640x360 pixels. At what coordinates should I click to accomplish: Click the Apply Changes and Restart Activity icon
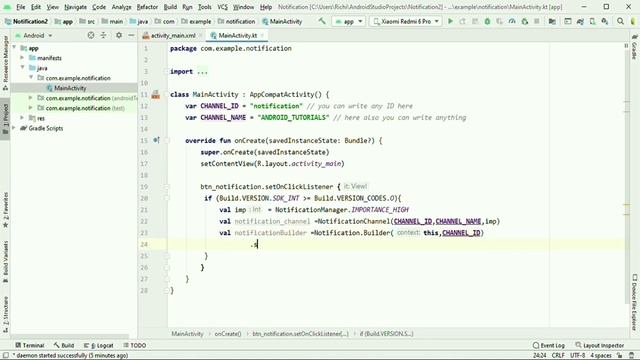(x=462, y=21)
